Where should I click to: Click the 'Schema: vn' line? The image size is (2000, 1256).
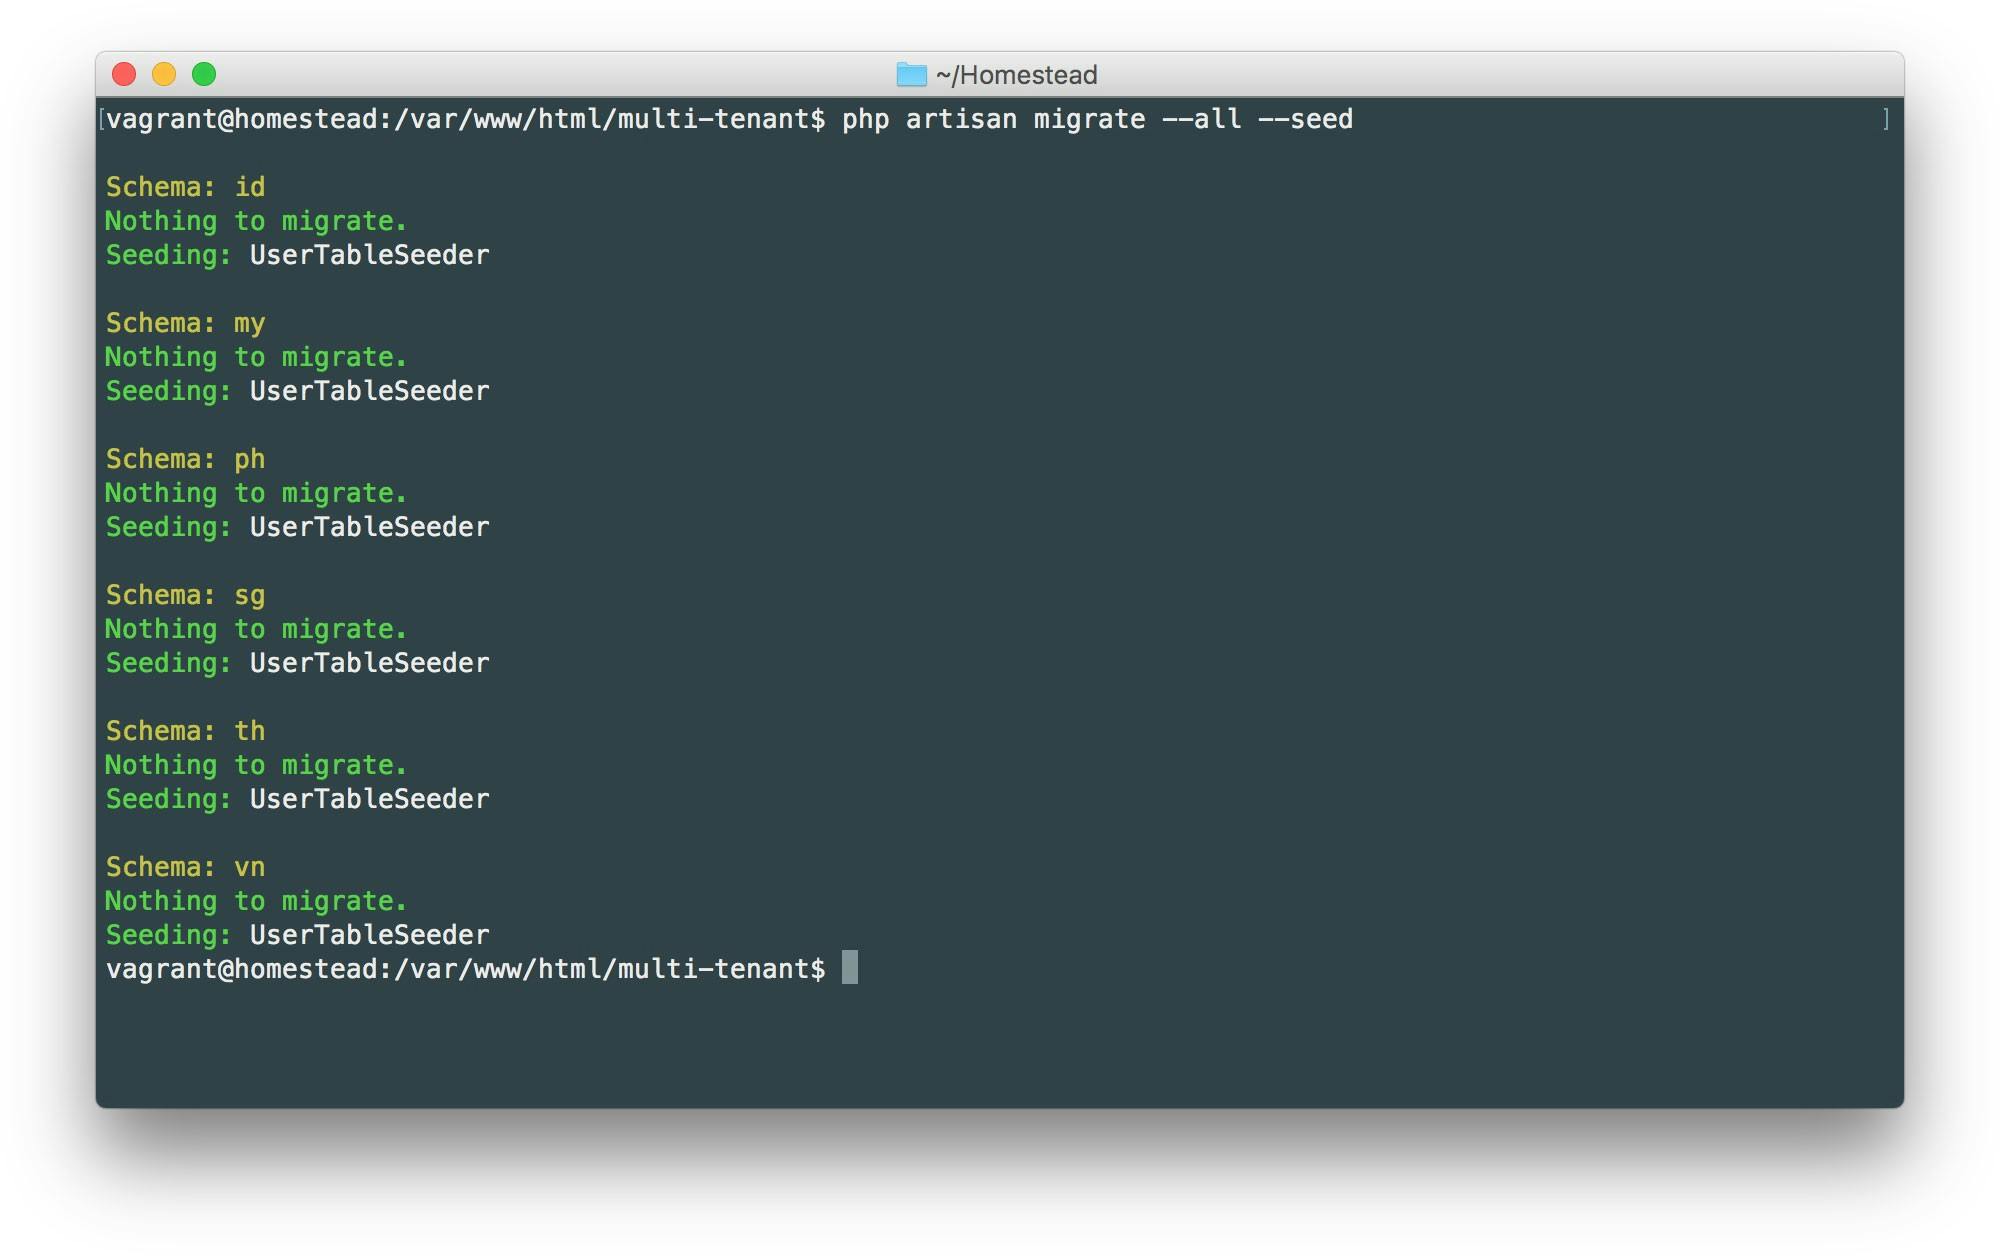coord(186,867)
